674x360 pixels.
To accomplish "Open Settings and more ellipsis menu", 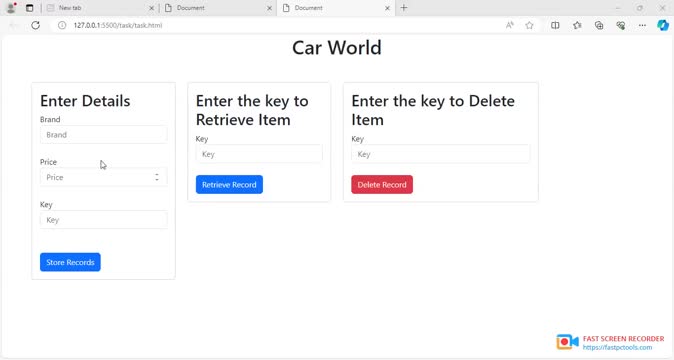I will pos(642,25).
